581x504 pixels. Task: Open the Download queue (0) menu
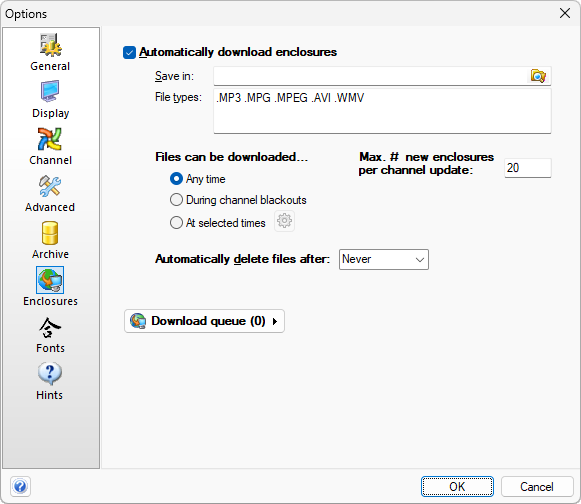pos(204,321)
